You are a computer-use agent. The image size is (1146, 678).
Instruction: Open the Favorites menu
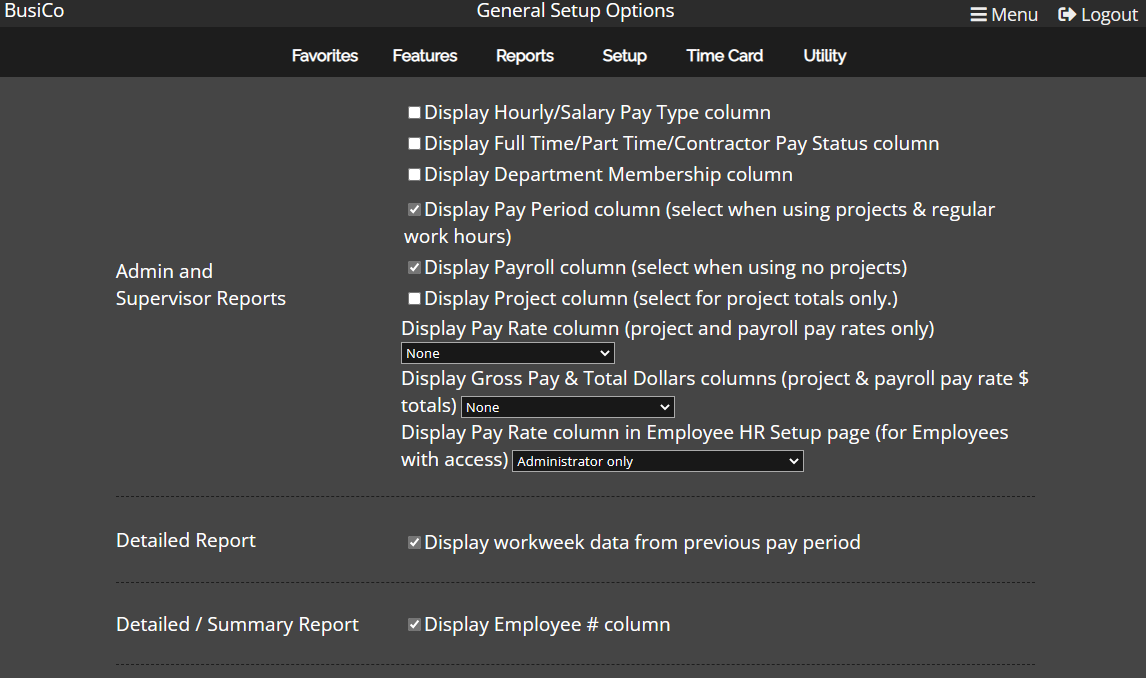pos(325,56)
